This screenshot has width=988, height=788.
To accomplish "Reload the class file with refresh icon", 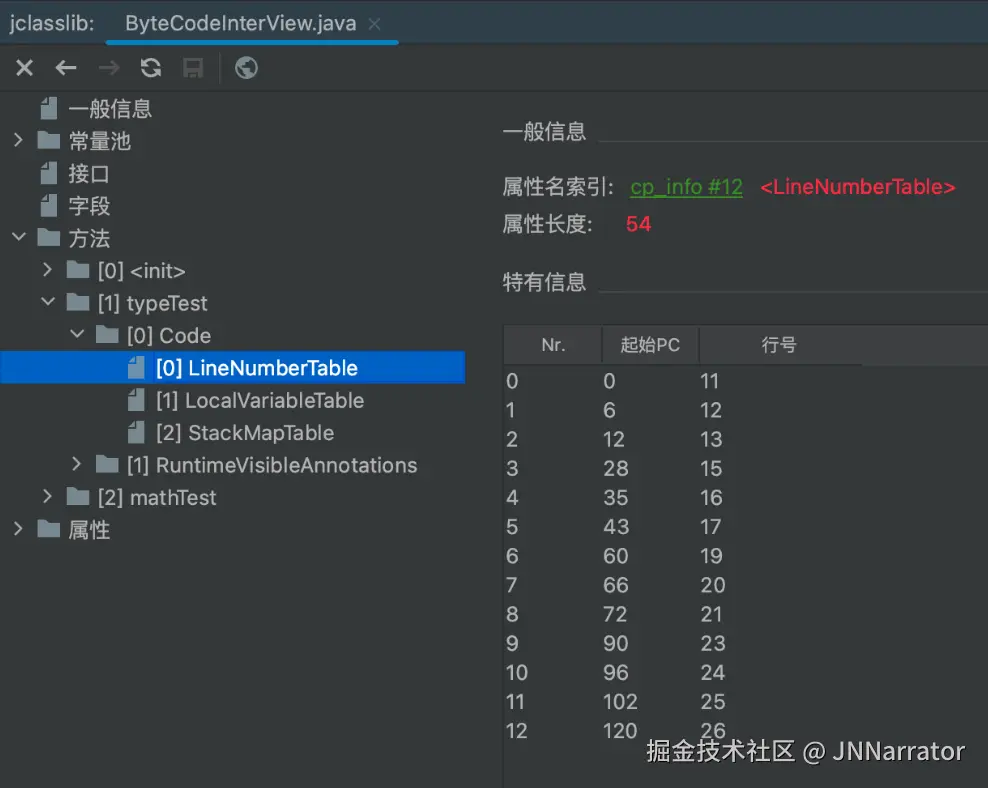I will click(x=151, y=67).
